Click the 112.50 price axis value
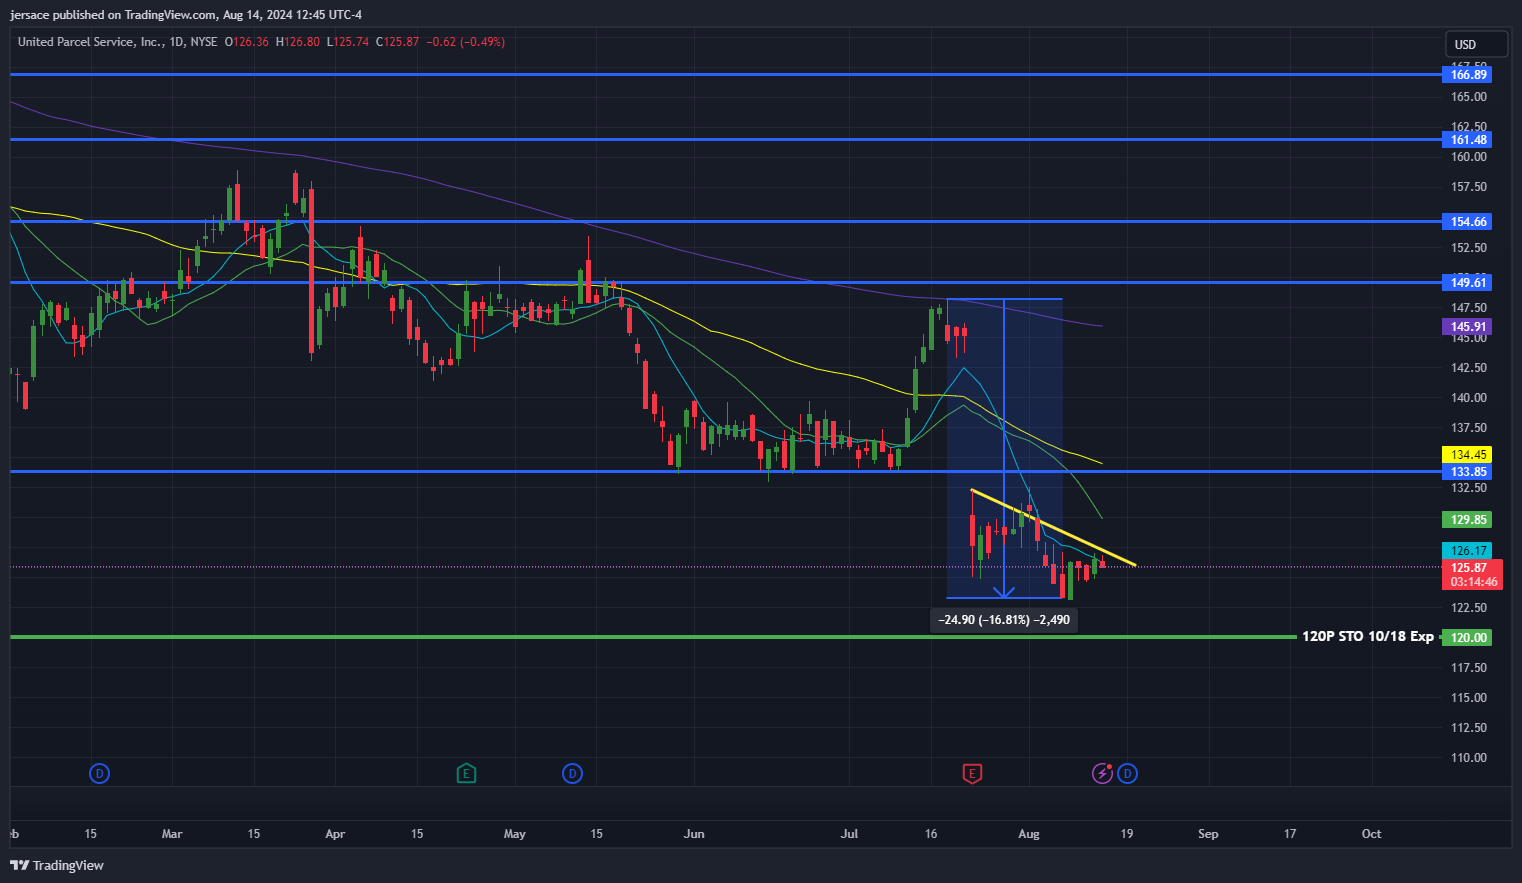1522x883 pixels. [x=1468, y=728]
